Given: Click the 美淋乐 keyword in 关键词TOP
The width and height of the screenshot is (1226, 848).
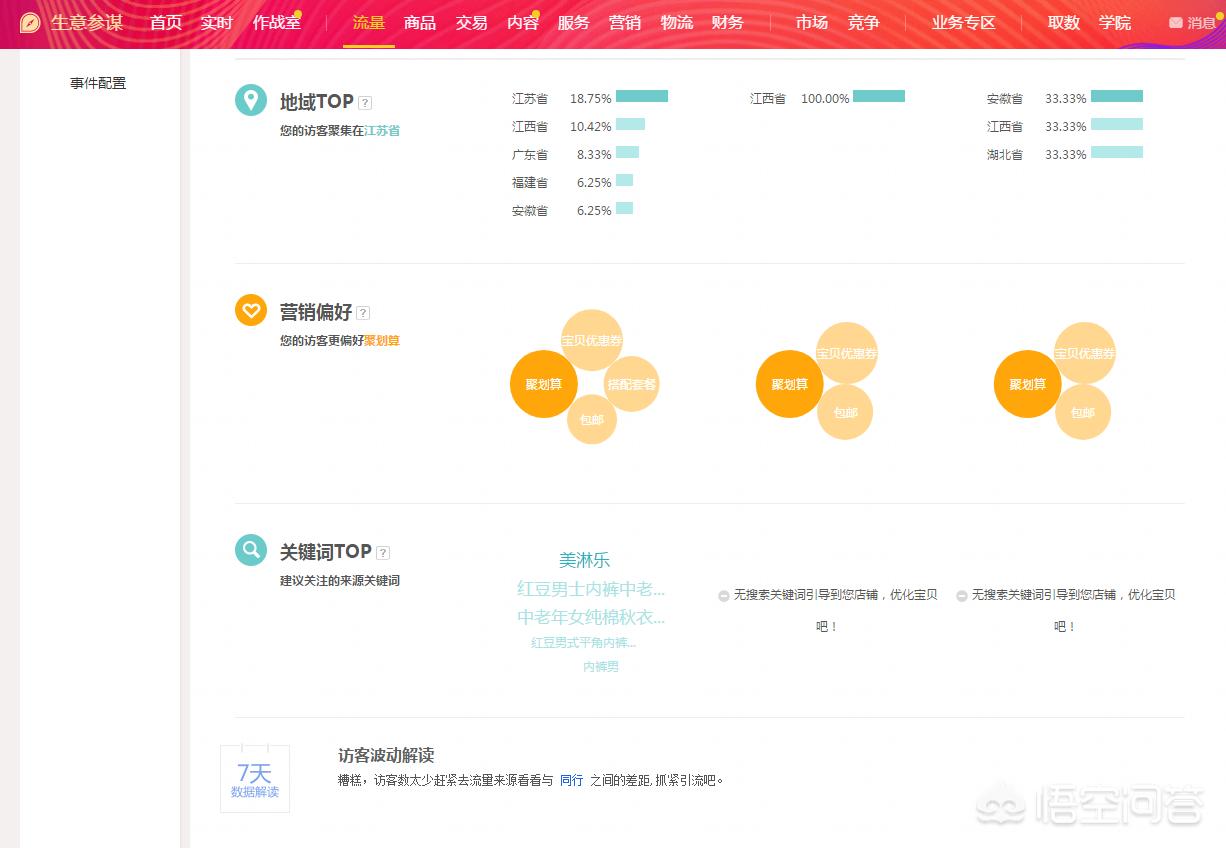Looking at the screenshot, I should point(584,560).
